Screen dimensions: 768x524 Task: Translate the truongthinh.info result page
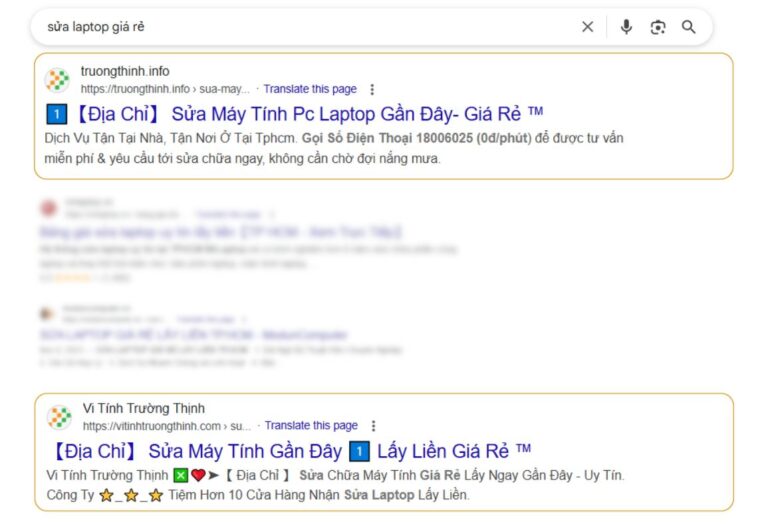tap(310, 89)
